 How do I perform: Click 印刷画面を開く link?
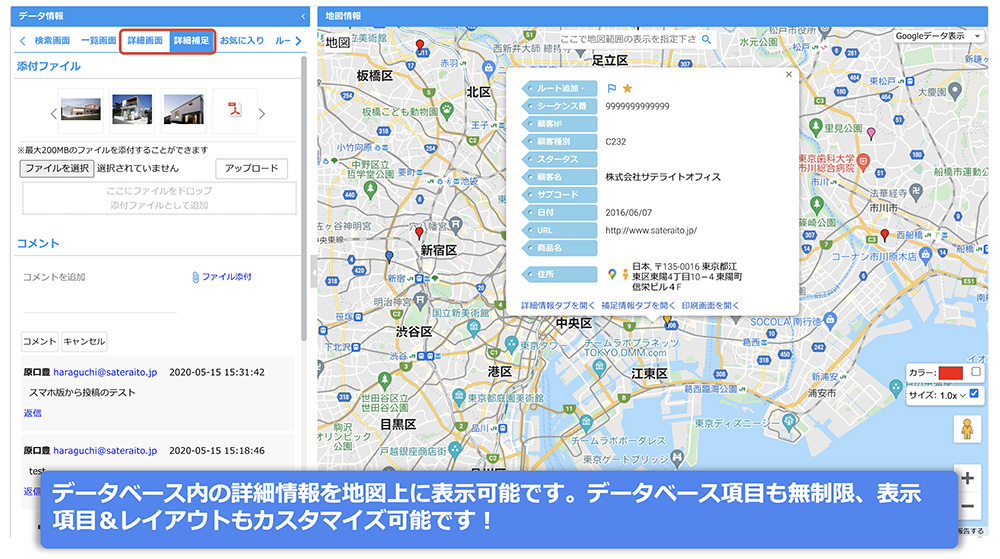[x=710, y=306]
